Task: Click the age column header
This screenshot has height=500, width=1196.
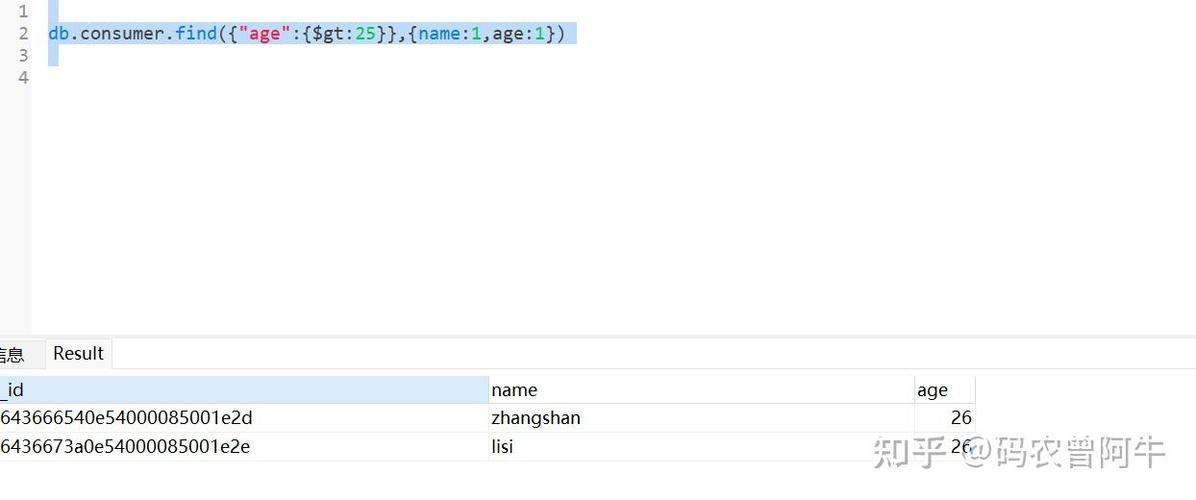Action: [943, 390]
